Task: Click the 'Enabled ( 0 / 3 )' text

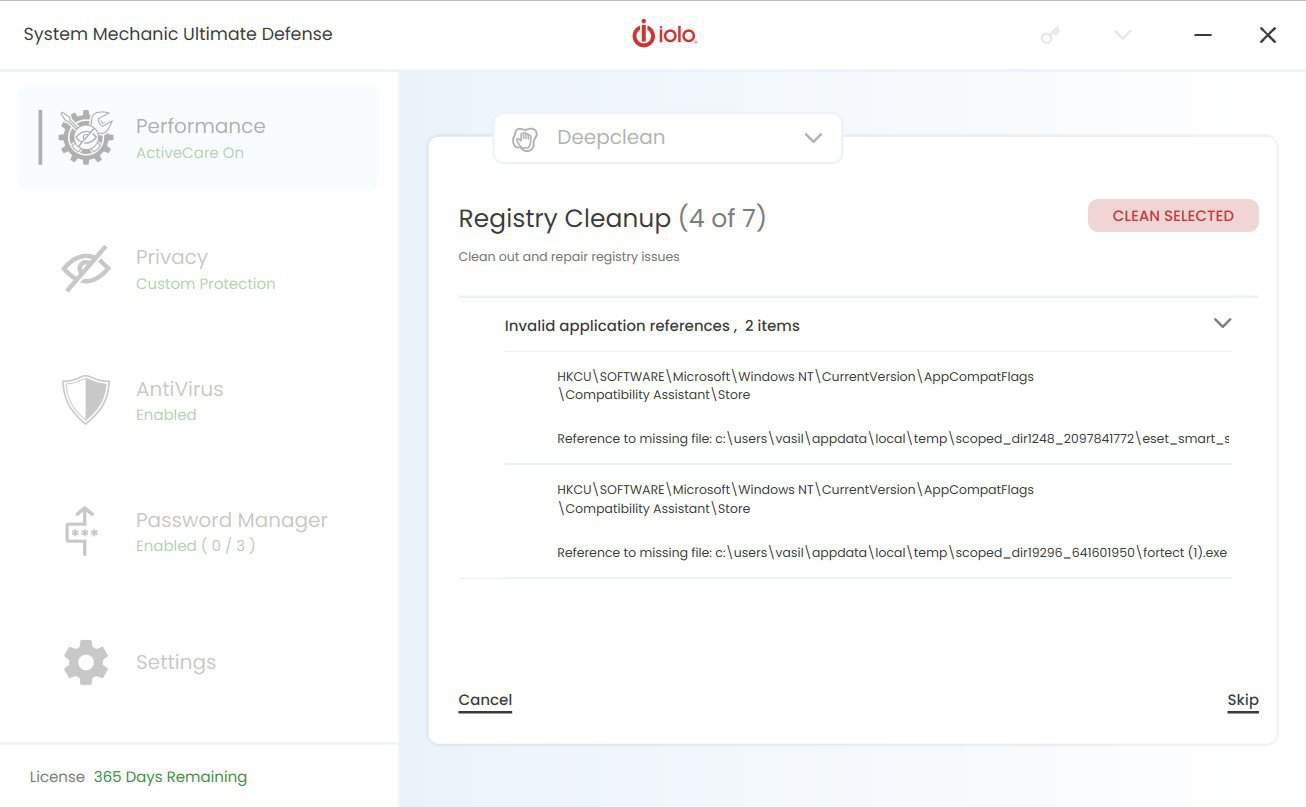Action: point(196,546)
